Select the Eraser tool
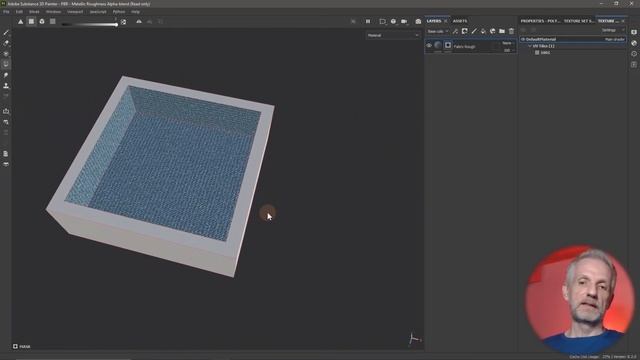 [x=6, y=43]
